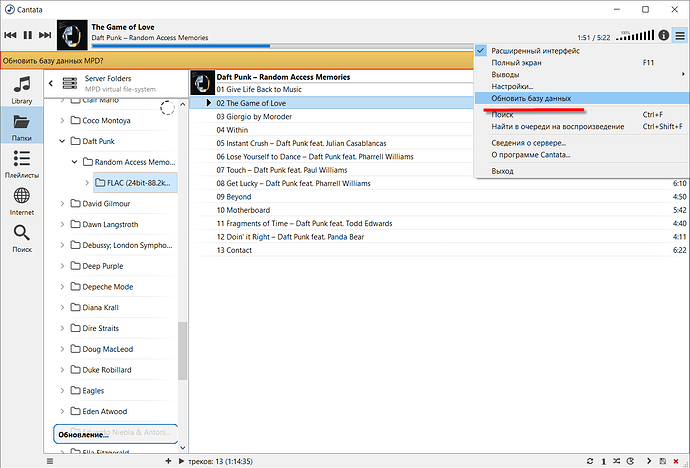
Task: Select the Doug MacLeod folder
Action: click(102, 349)
